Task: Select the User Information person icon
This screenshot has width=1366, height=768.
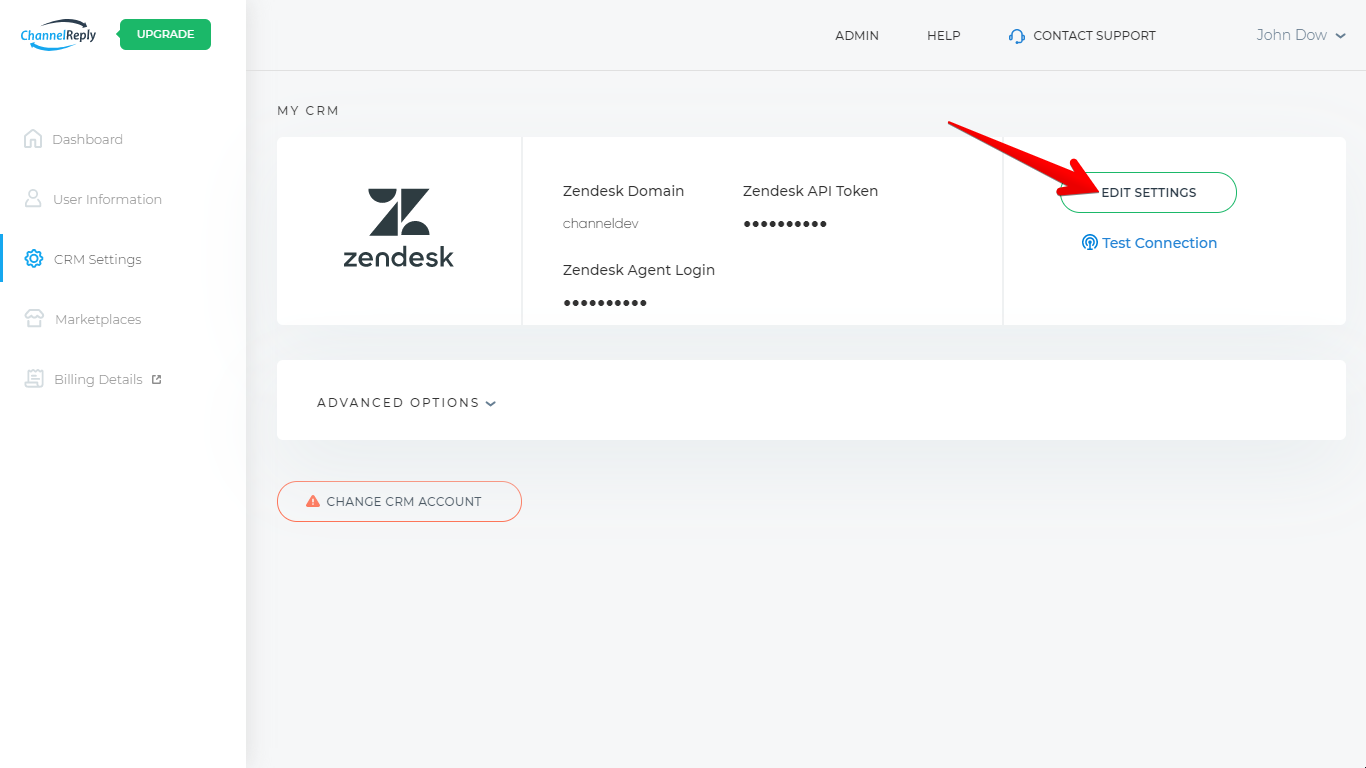Action: [33, 199]
